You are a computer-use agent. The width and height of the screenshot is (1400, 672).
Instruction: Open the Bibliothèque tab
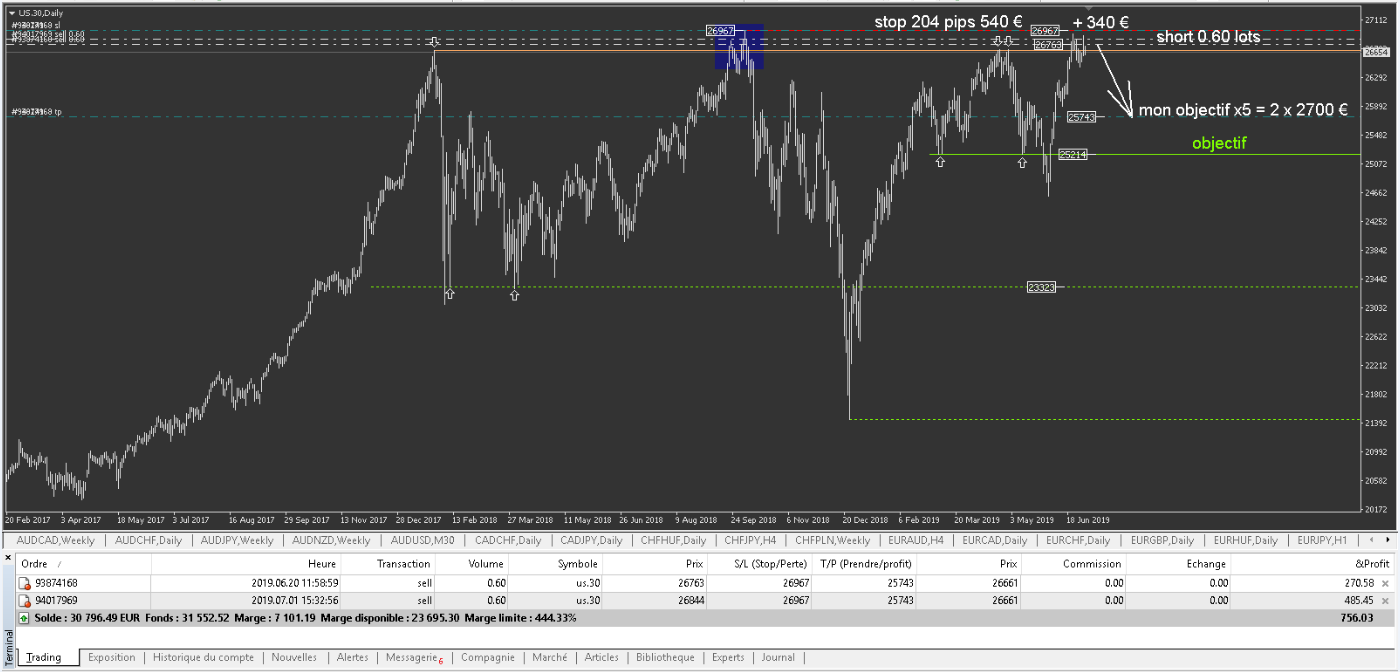(665, 657)
